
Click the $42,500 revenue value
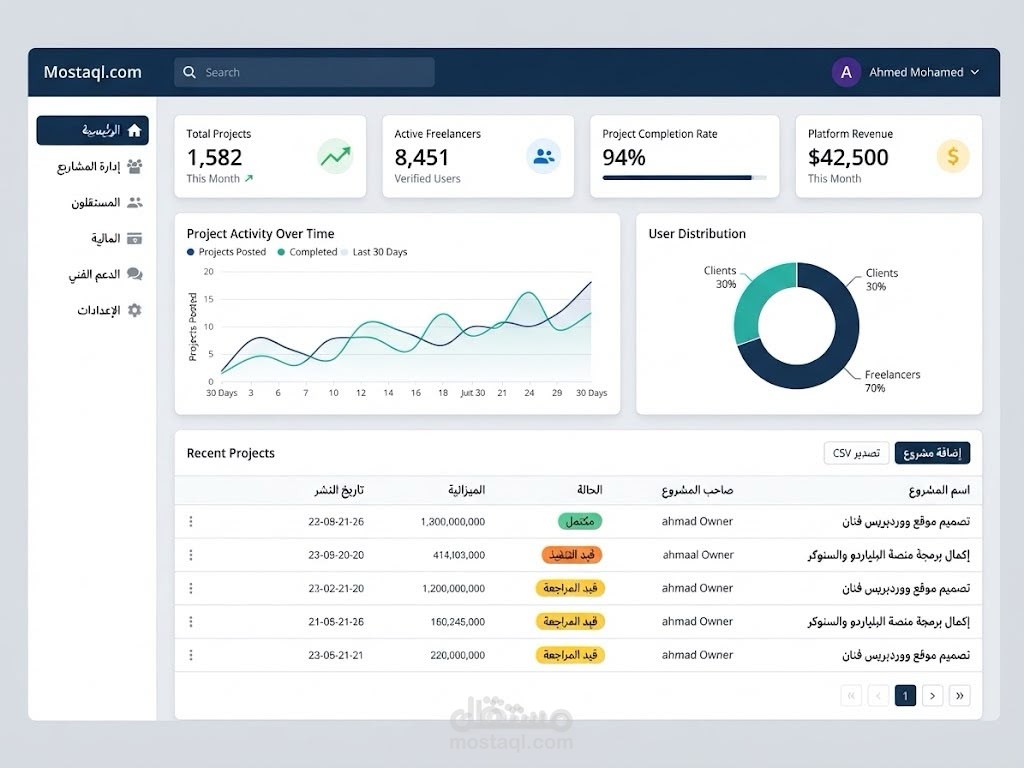(x=848, y=157)
